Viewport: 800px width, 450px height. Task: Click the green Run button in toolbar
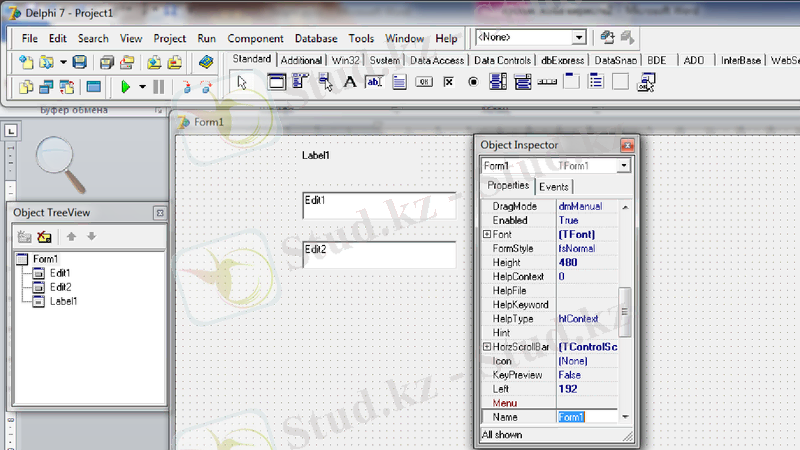coord(126,87)
